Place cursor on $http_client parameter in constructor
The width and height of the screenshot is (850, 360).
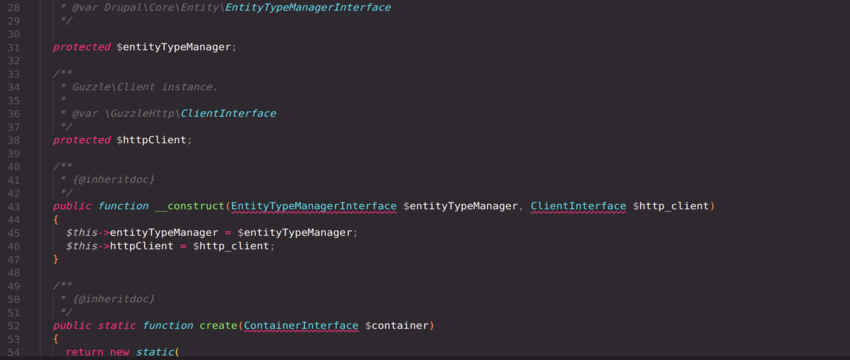point(671,207)
